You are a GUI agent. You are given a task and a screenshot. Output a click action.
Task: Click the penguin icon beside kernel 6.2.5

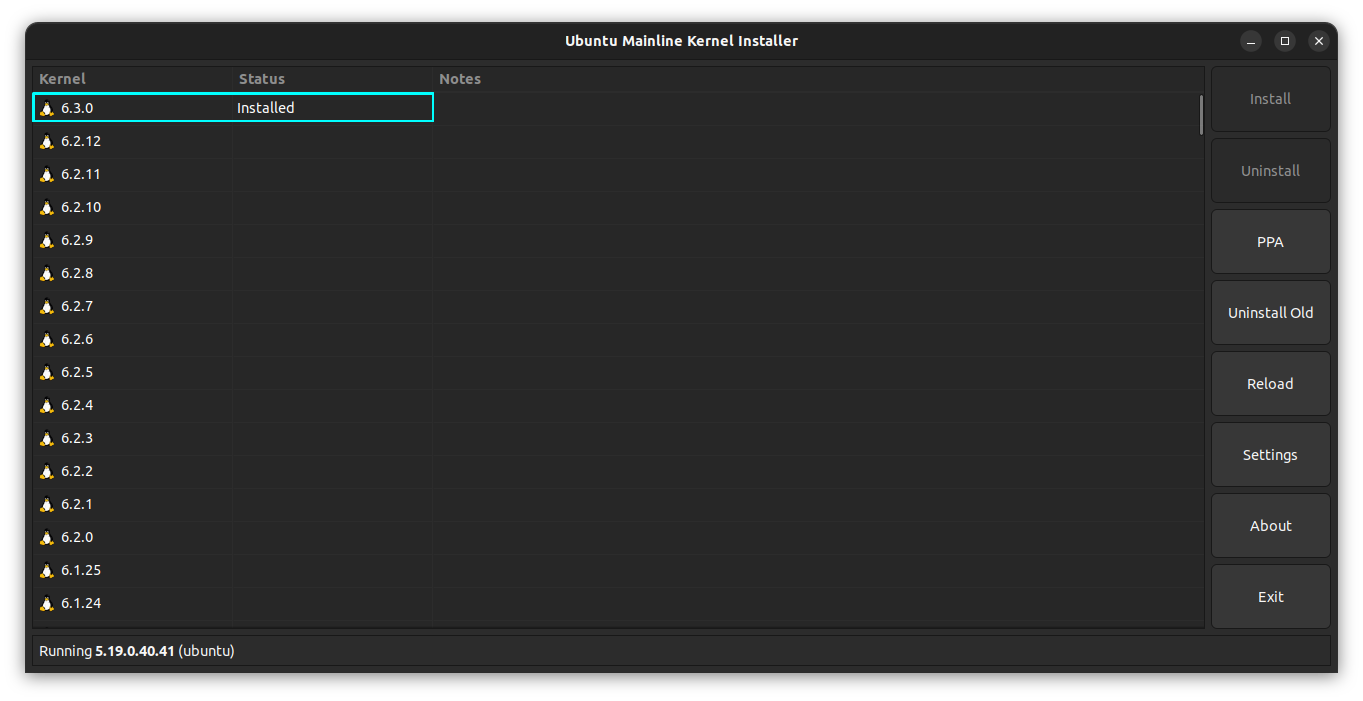coord(46,372)
